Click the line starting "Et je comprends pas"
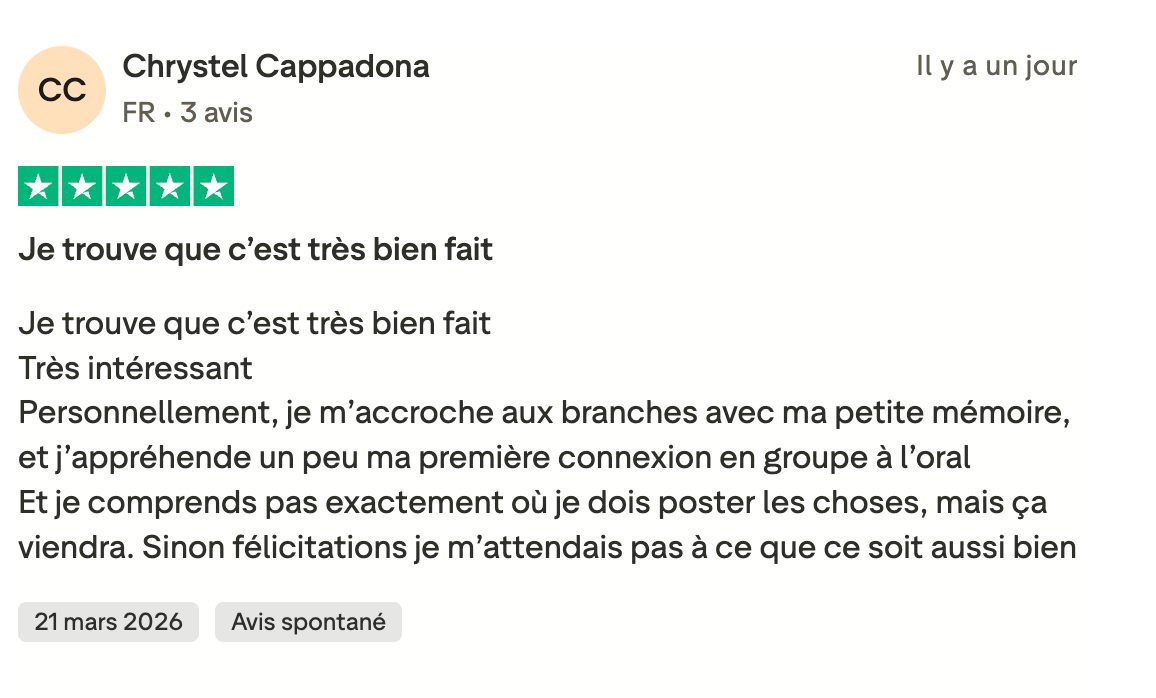 coord(533,503)
